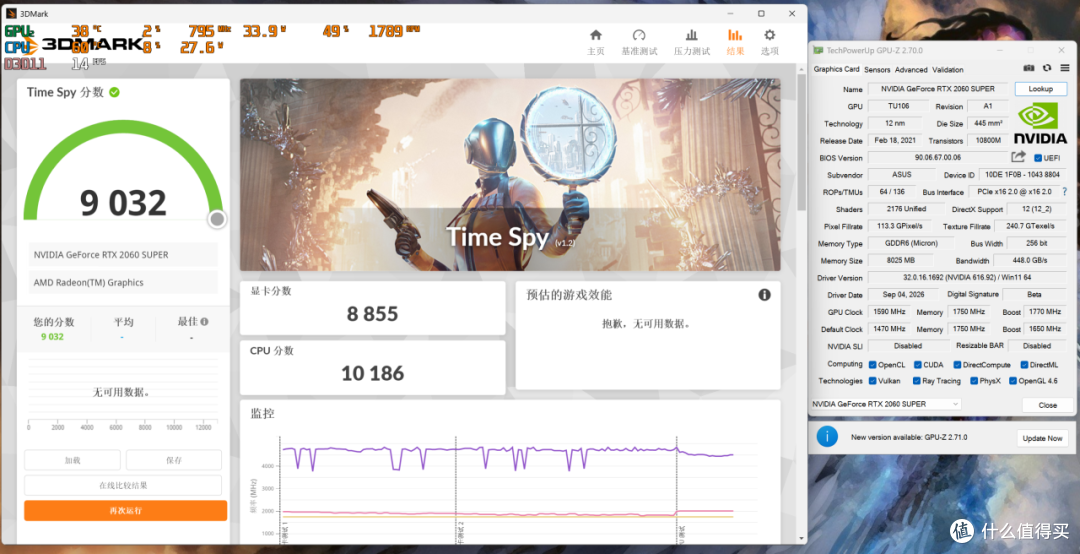Image resolution: width=1080 pixels, height=554 pixels.
Task: Click the info icon beside 最佳
Action: (x=205, y=322)
